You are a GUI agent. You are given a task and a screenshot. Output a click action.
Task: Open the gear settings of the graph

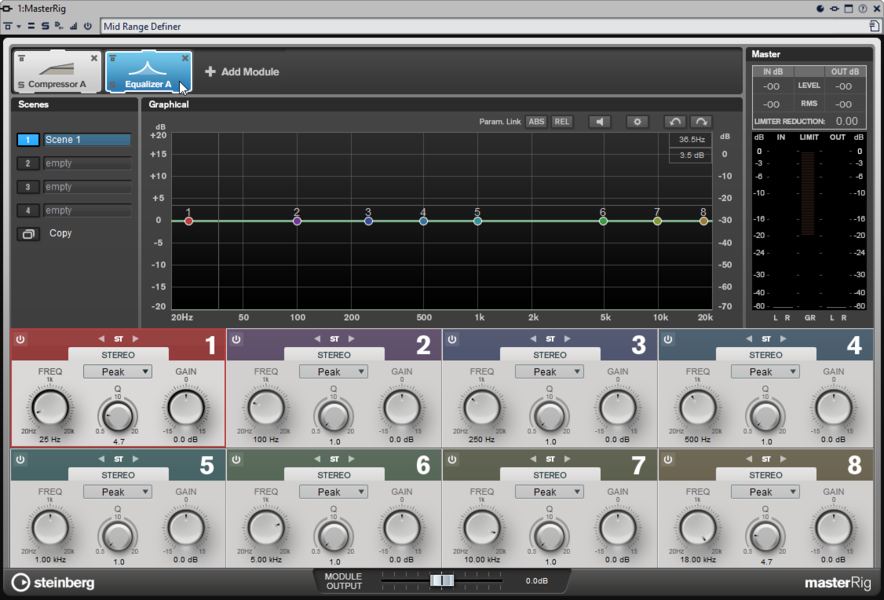coord(637,122)
